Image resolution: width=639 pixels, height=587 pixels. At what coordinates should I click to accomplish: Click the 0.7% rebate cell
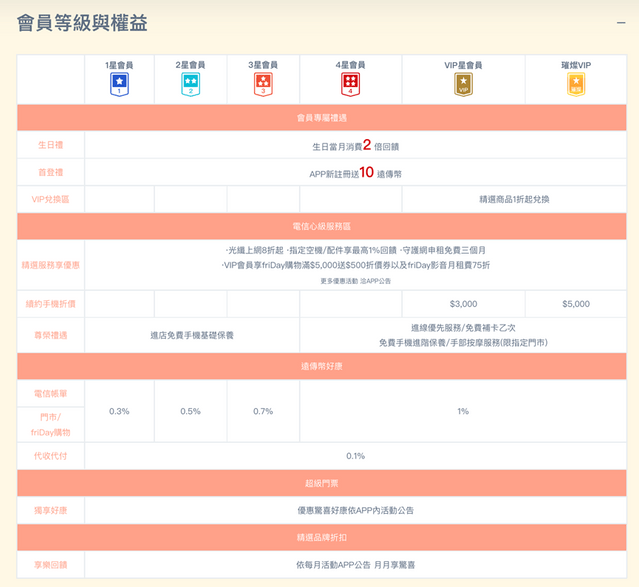coord(263,411)
